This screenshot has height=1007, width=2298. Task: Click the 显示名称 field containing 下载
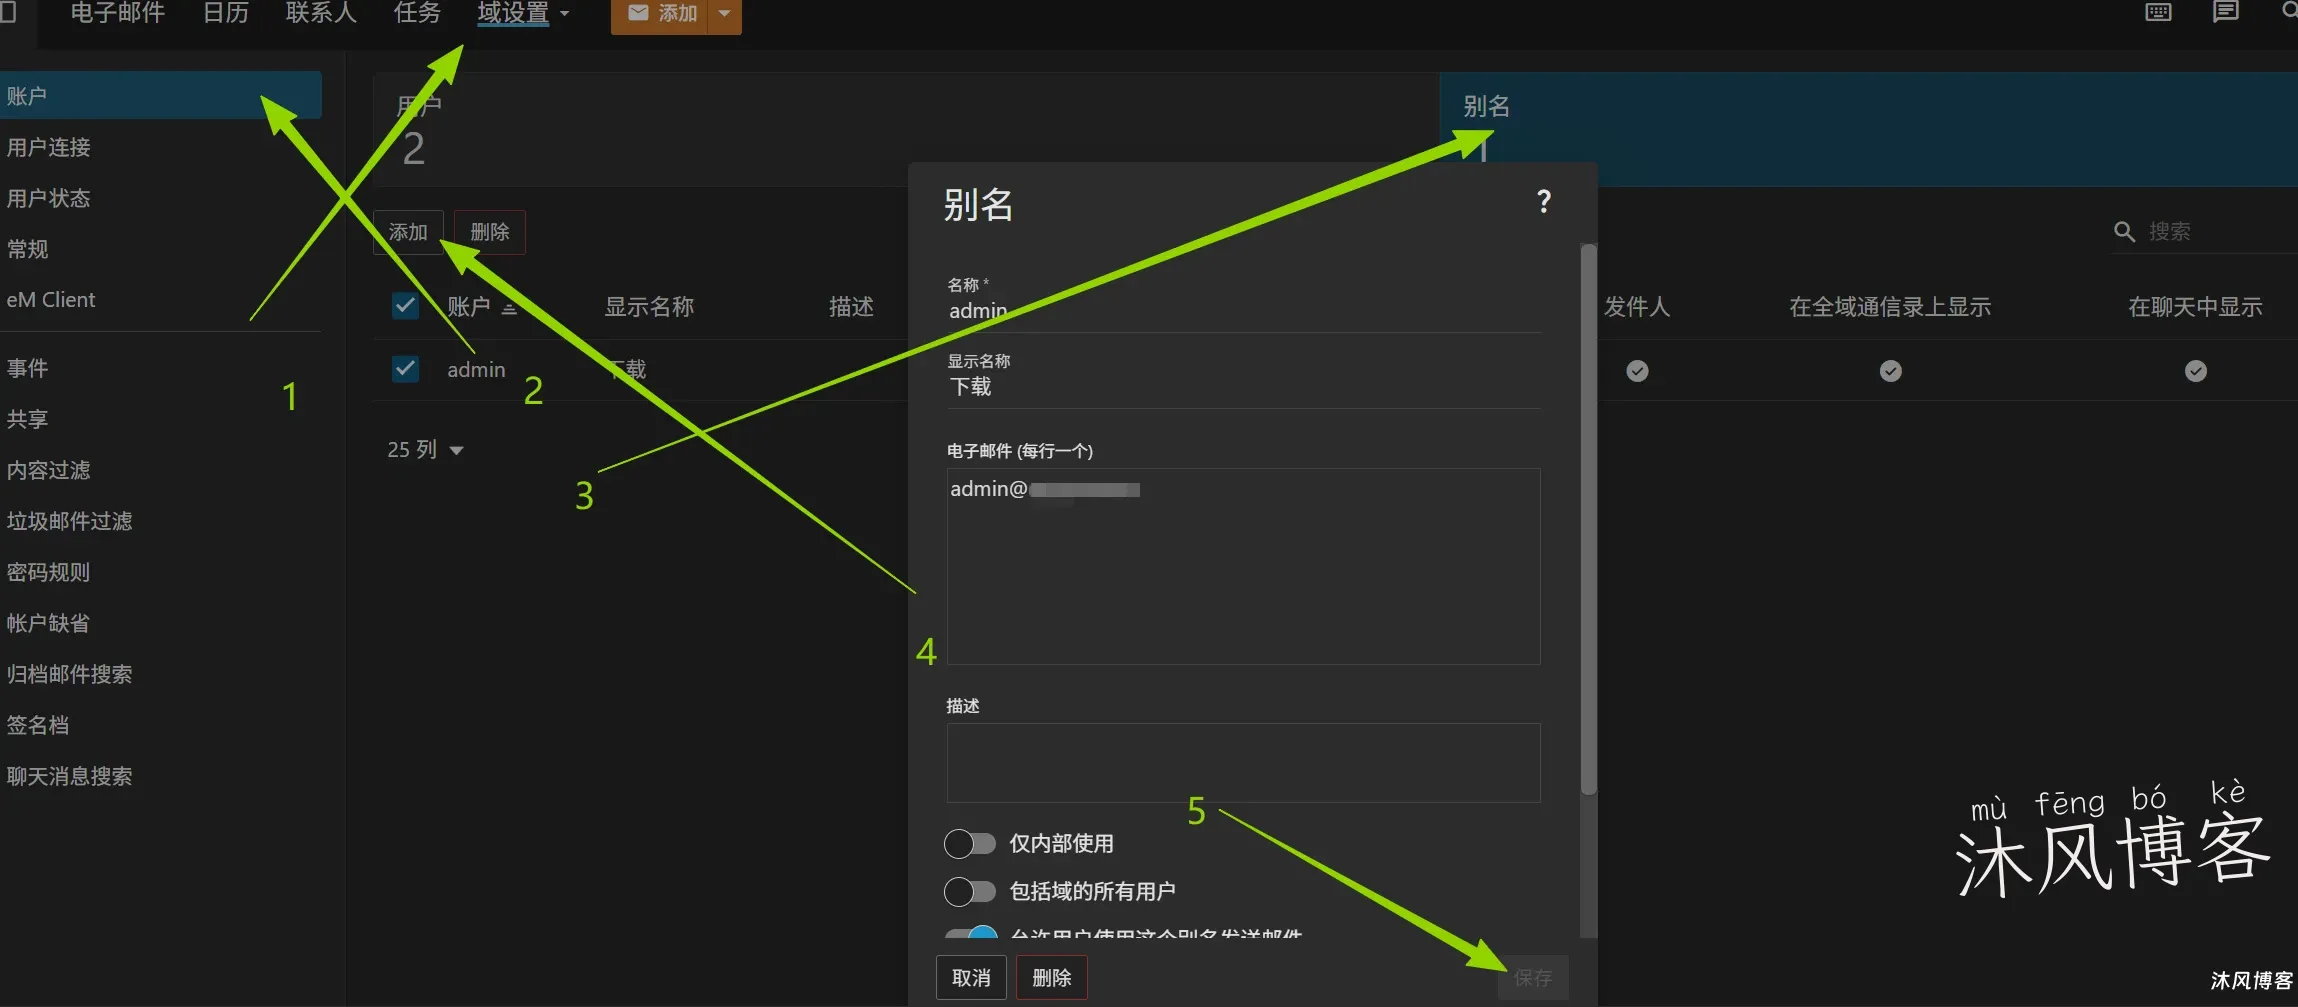(x=1244, y=387)
